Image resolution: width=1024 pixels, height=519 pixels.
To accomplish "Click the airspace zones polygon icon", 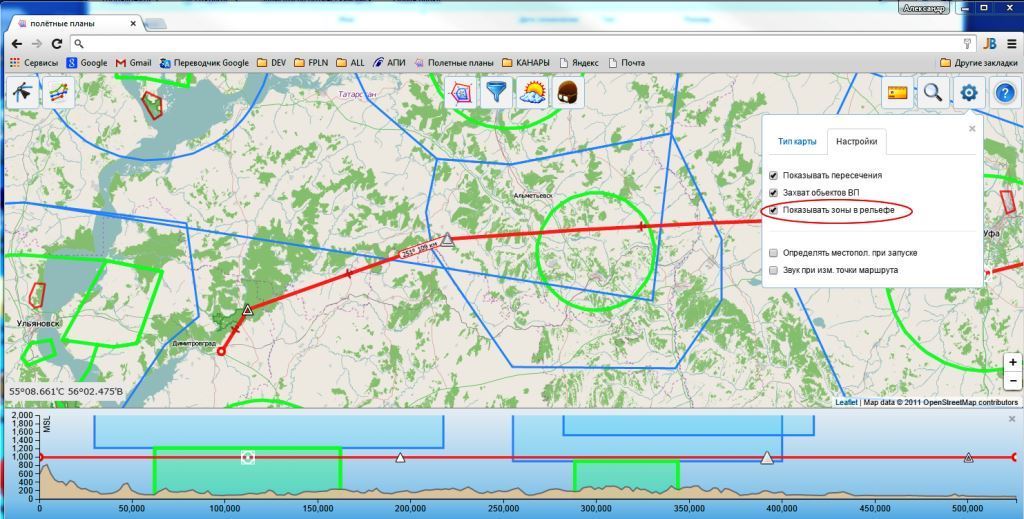I will pyautogui.click(x=460, y=93).
